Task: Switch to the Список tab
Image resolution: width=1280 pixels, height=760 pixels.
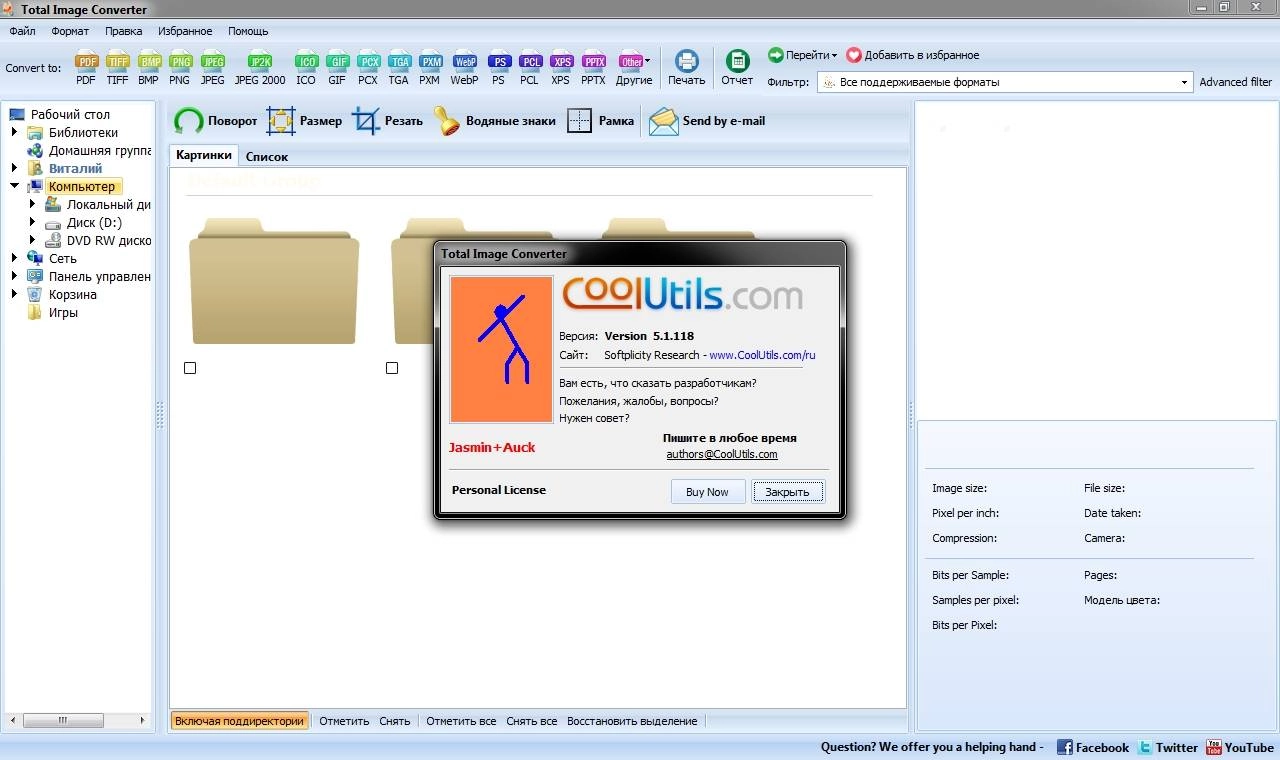Action: coord(266,156)
